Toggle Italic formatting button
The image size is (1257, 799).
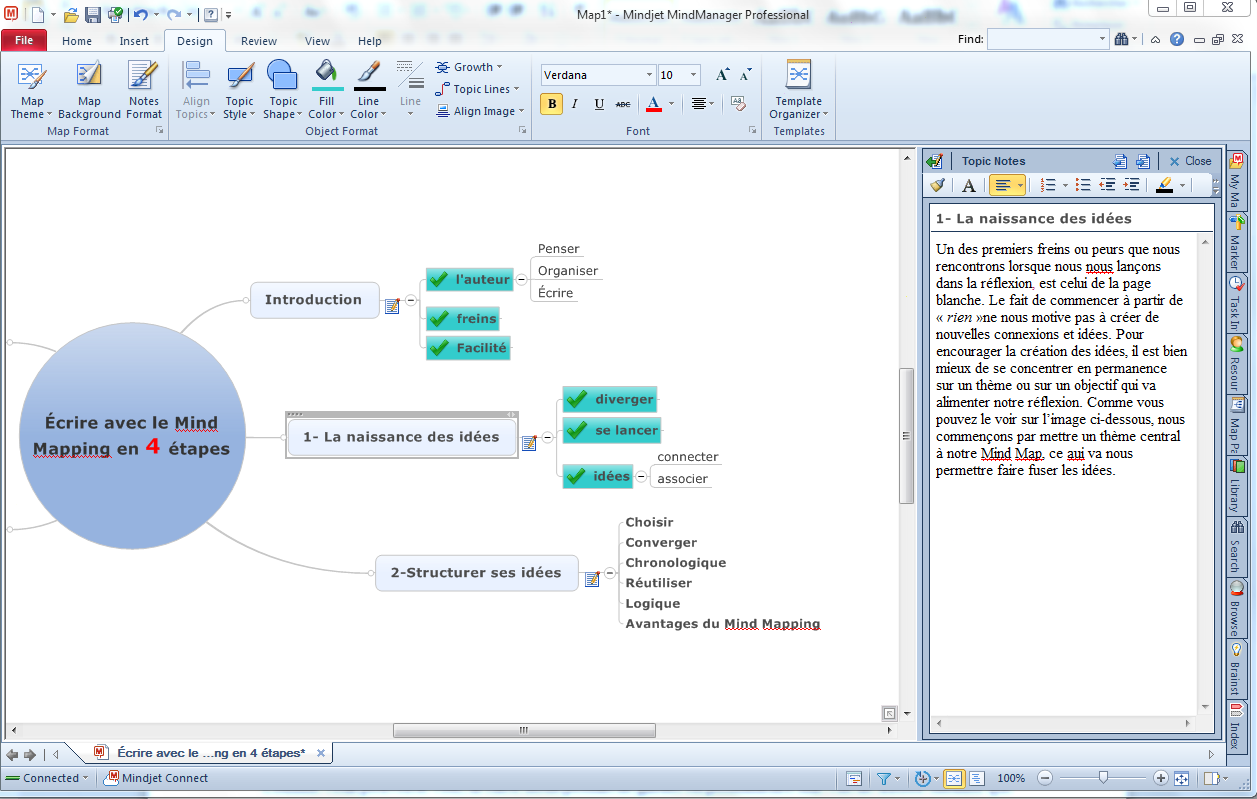[x=575, y=104]
